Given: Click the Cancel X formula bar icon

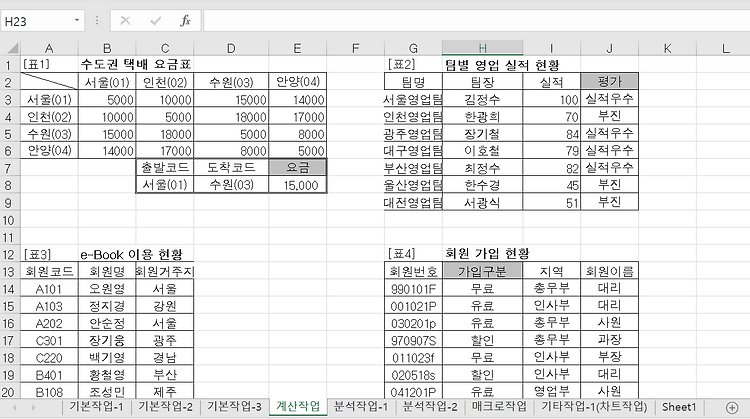Looking at the screenshot, I should [x=125, y=21].
